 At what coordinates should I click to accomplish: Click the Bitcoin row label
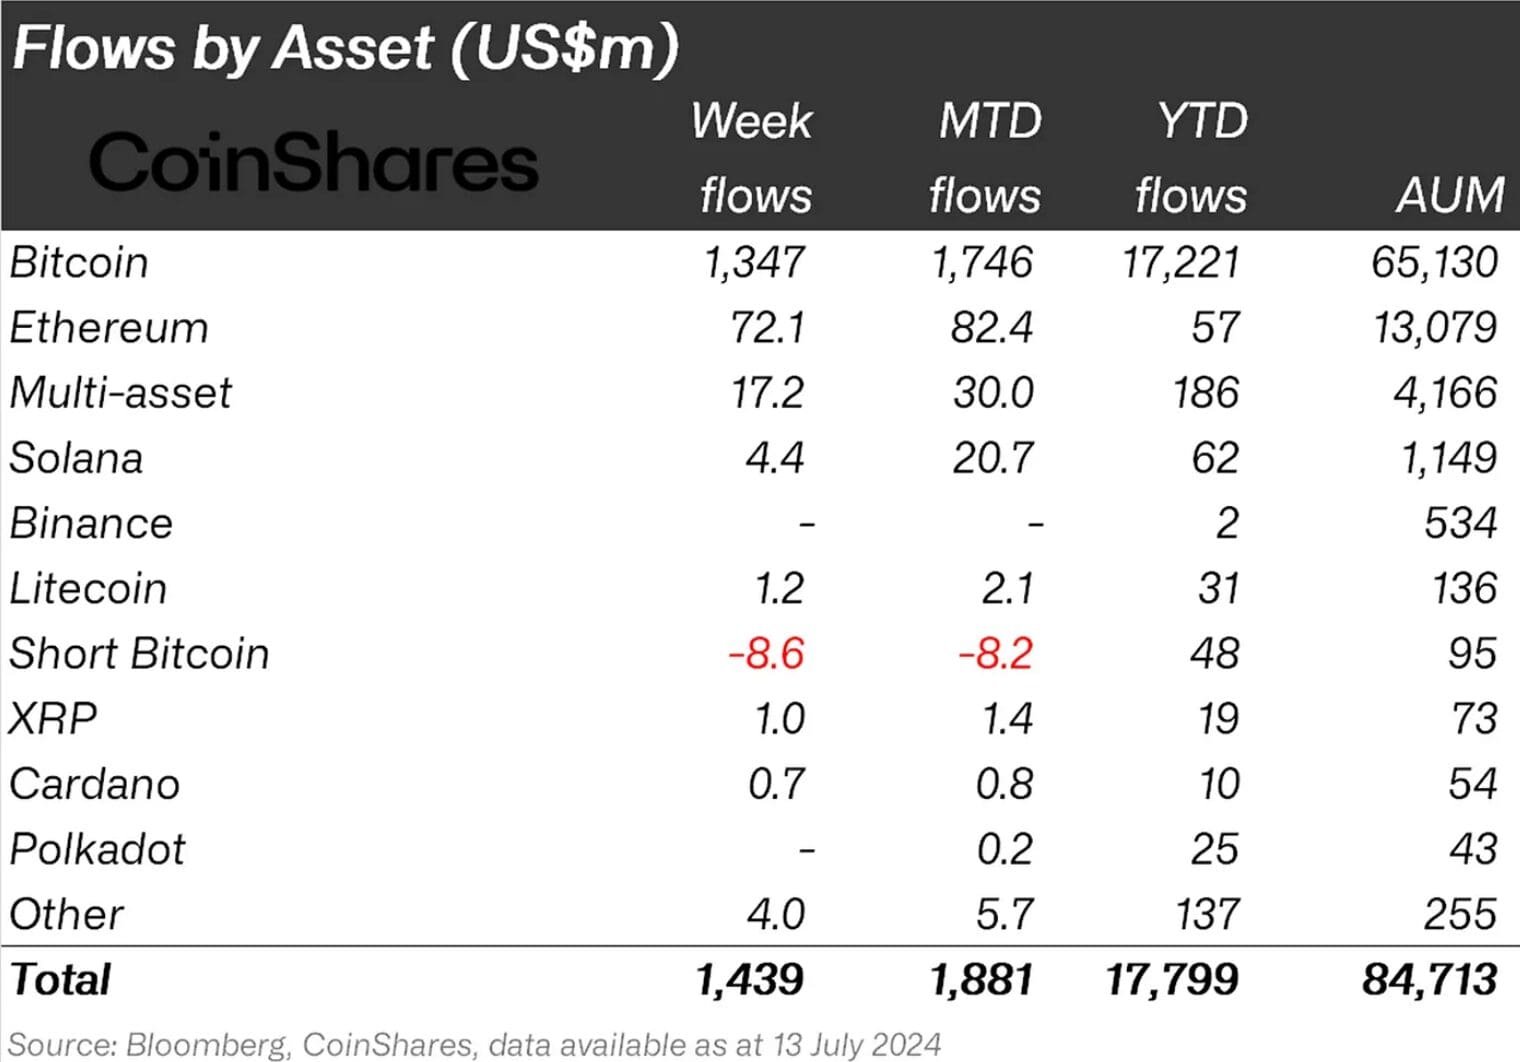(x=79, y=263)
